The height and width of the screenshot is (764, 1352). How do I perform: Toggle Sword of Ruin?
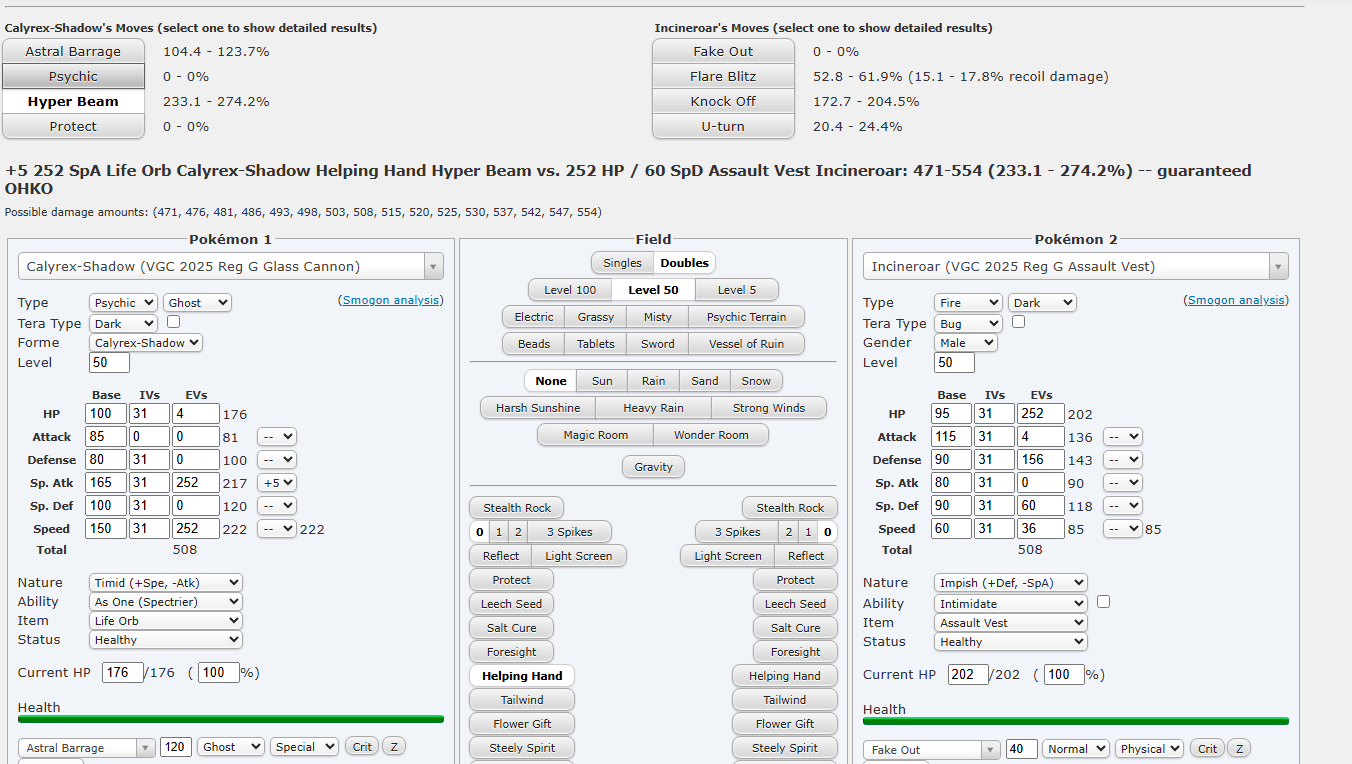point(658,344)
